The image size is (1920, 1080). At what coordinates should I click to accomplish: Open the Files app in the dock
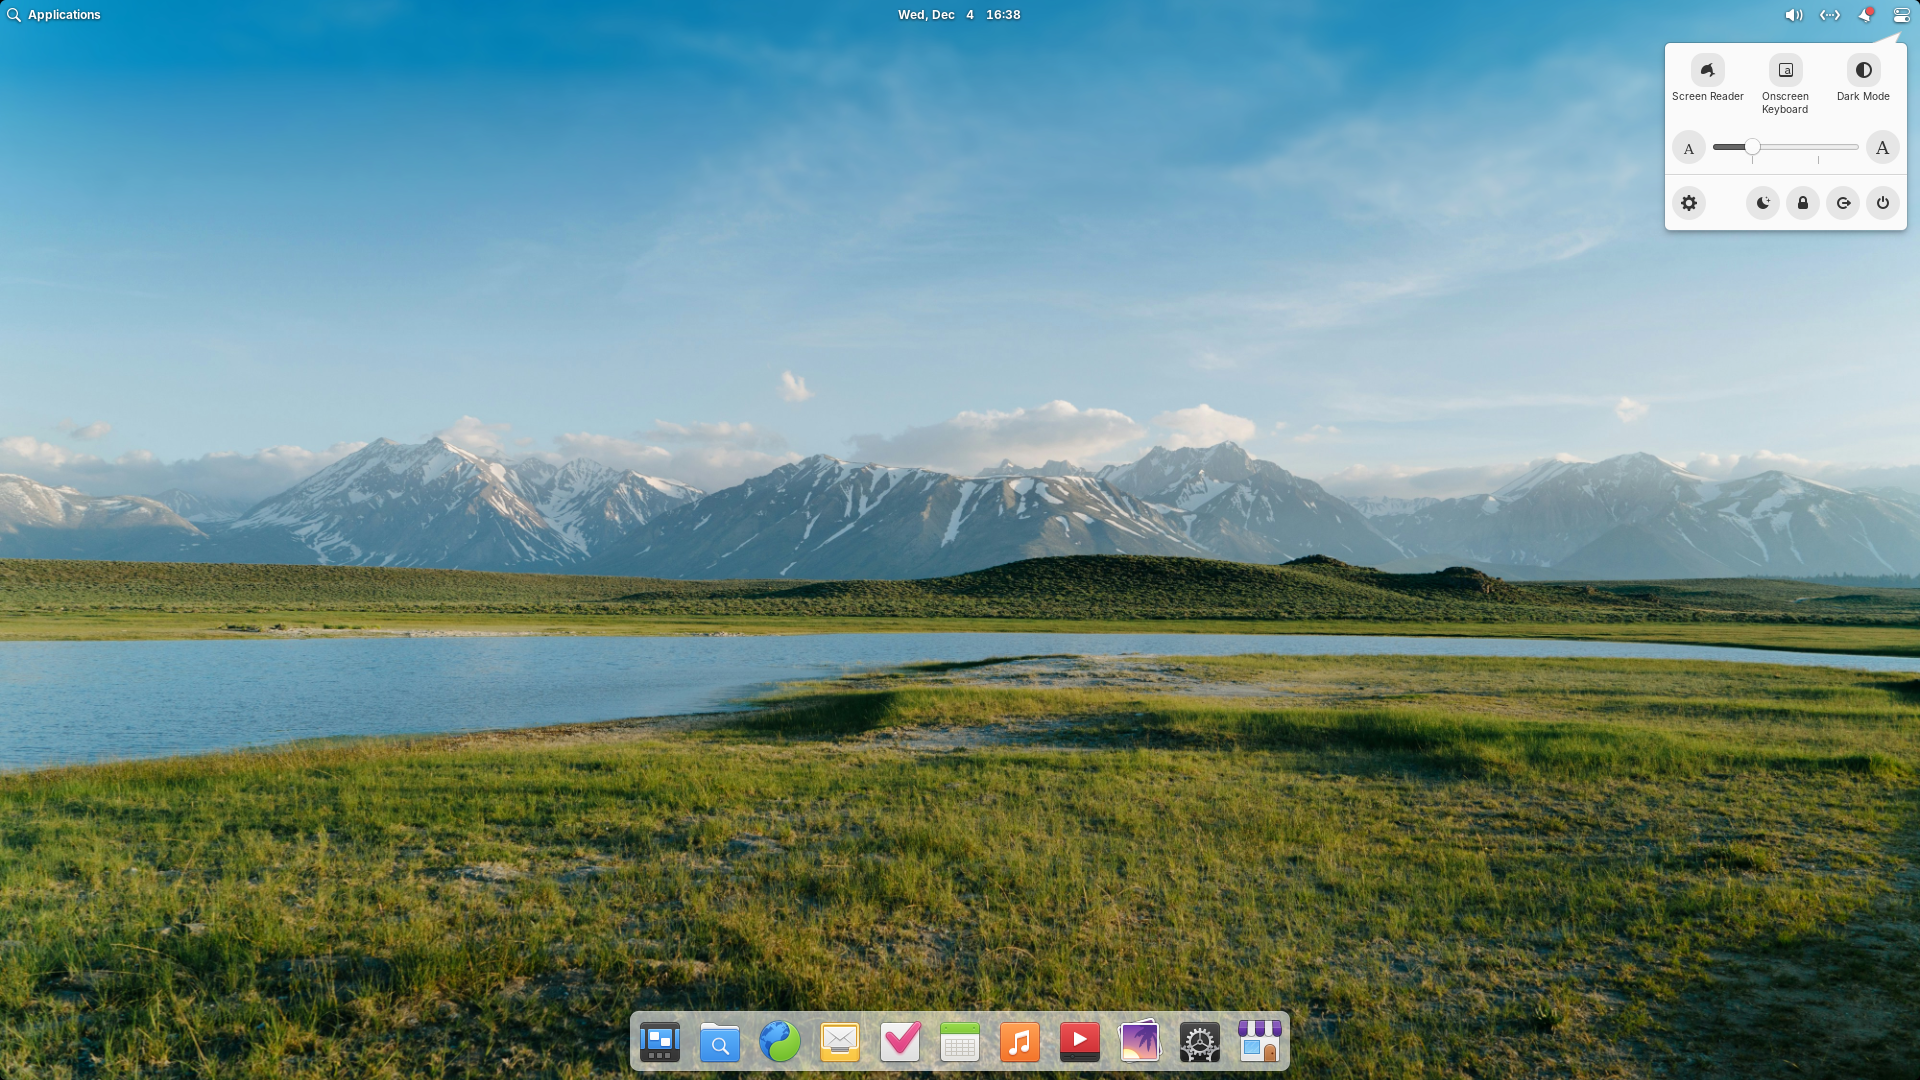coord(720,1042)
